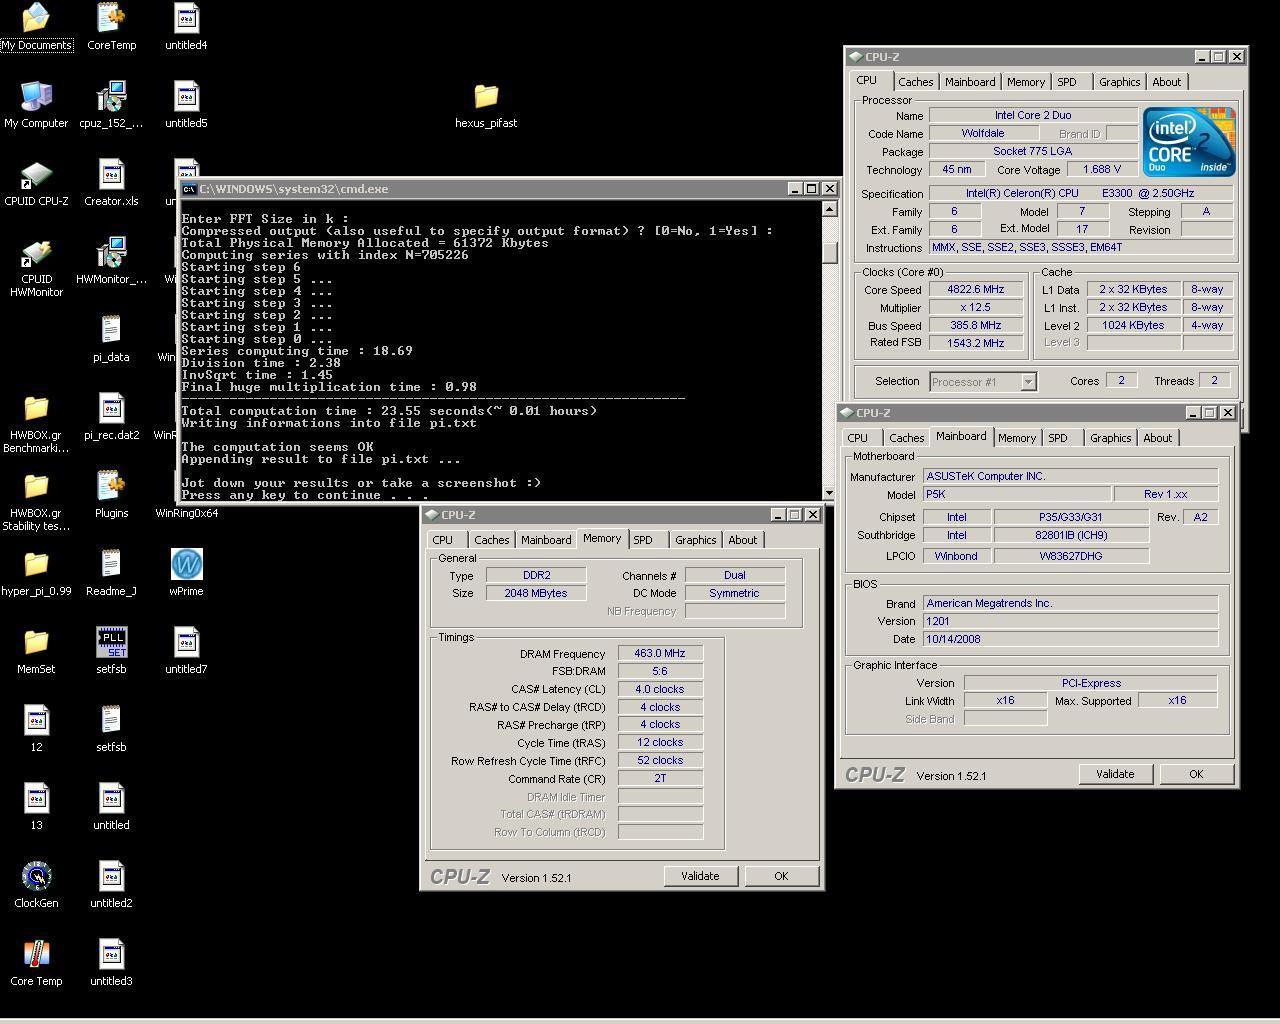This screenshot has height=1024, width=1280.
Task: Click OK in Memory CPU-Z window
Action: (x=781, y=876)
